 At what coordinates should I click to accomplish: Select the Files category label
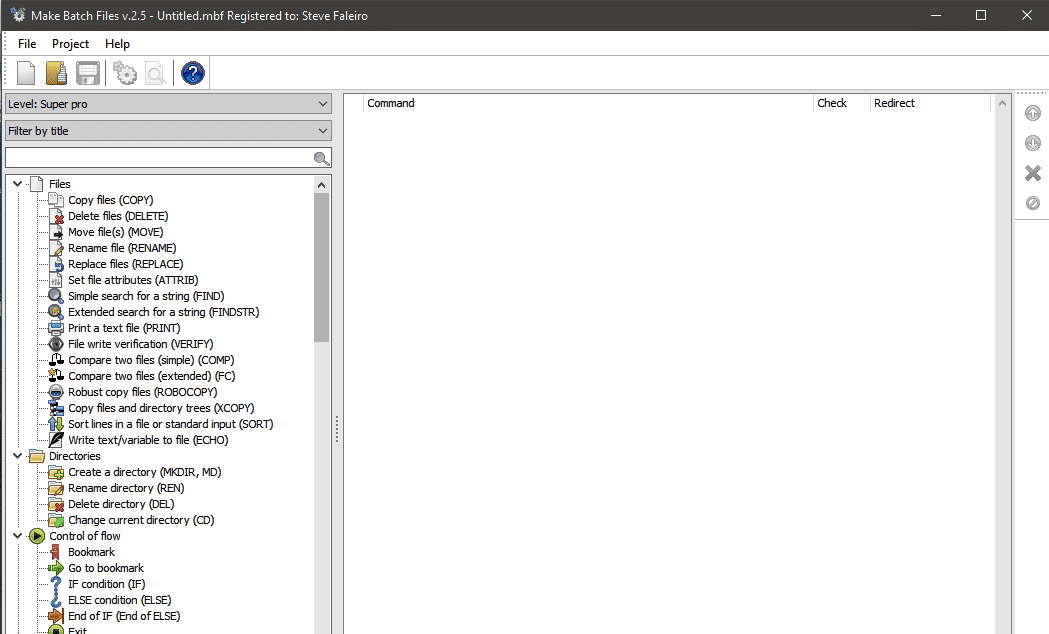[x=60, y=184]
